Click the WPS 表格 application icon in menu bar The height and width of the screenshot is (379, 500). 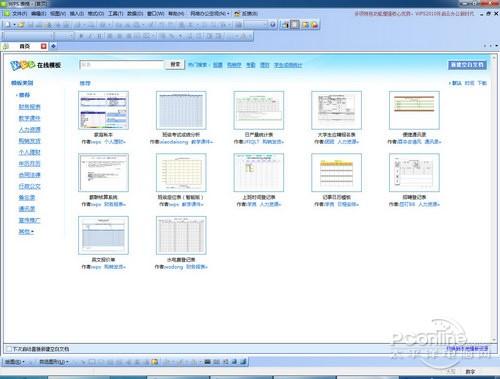pyautogui.click(x=6, y=14)
